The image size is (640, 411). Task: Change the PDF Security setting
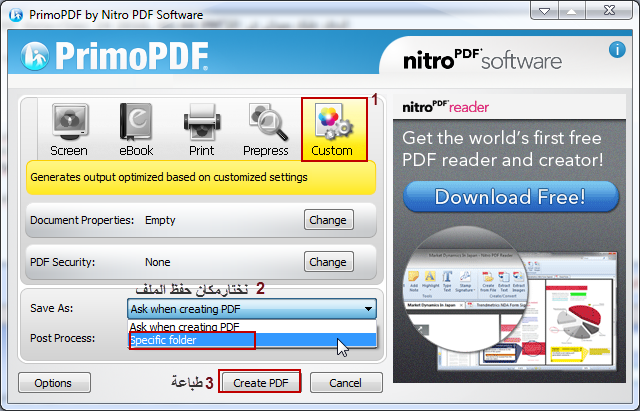(x=328, y=262)
